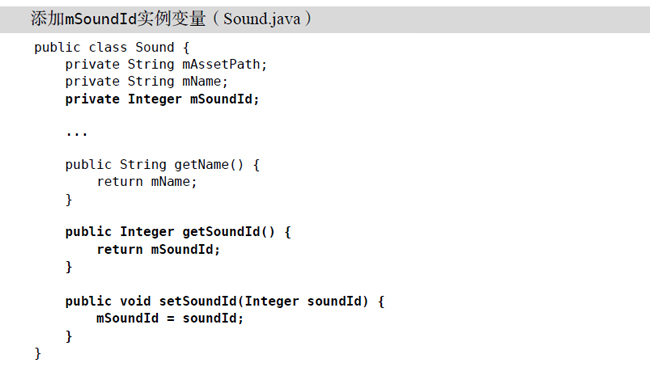
Task: Click the 'return mName;' statement
Action: [x=147, y=182]
